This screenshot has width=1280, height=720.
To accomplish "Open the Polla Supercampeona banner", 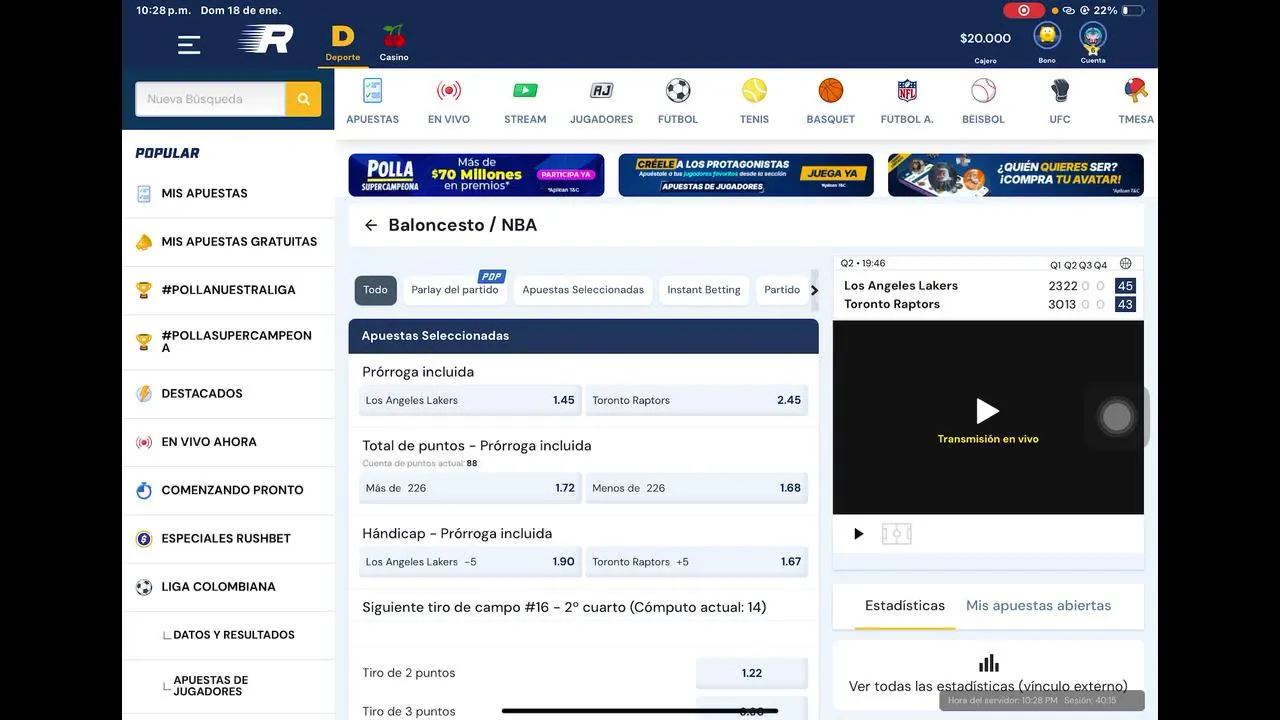I will (x=476, y=175).
